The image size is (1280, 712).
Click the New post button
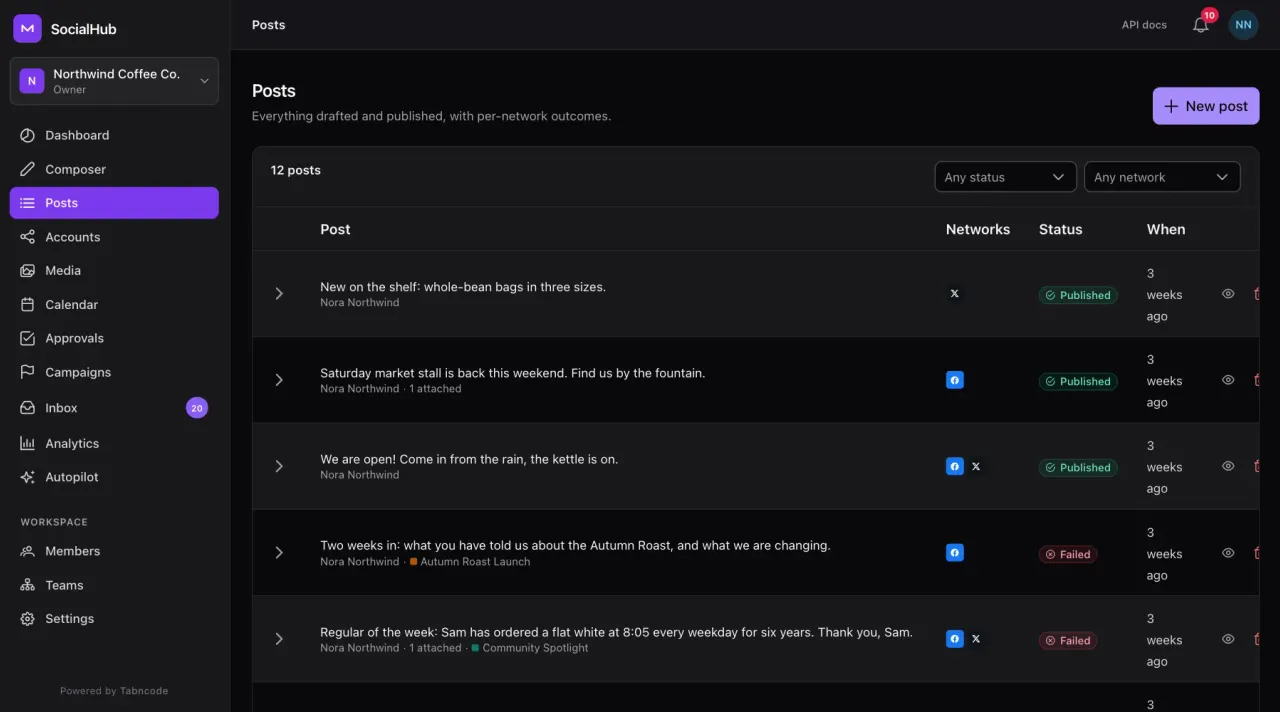click(1205, 106)
